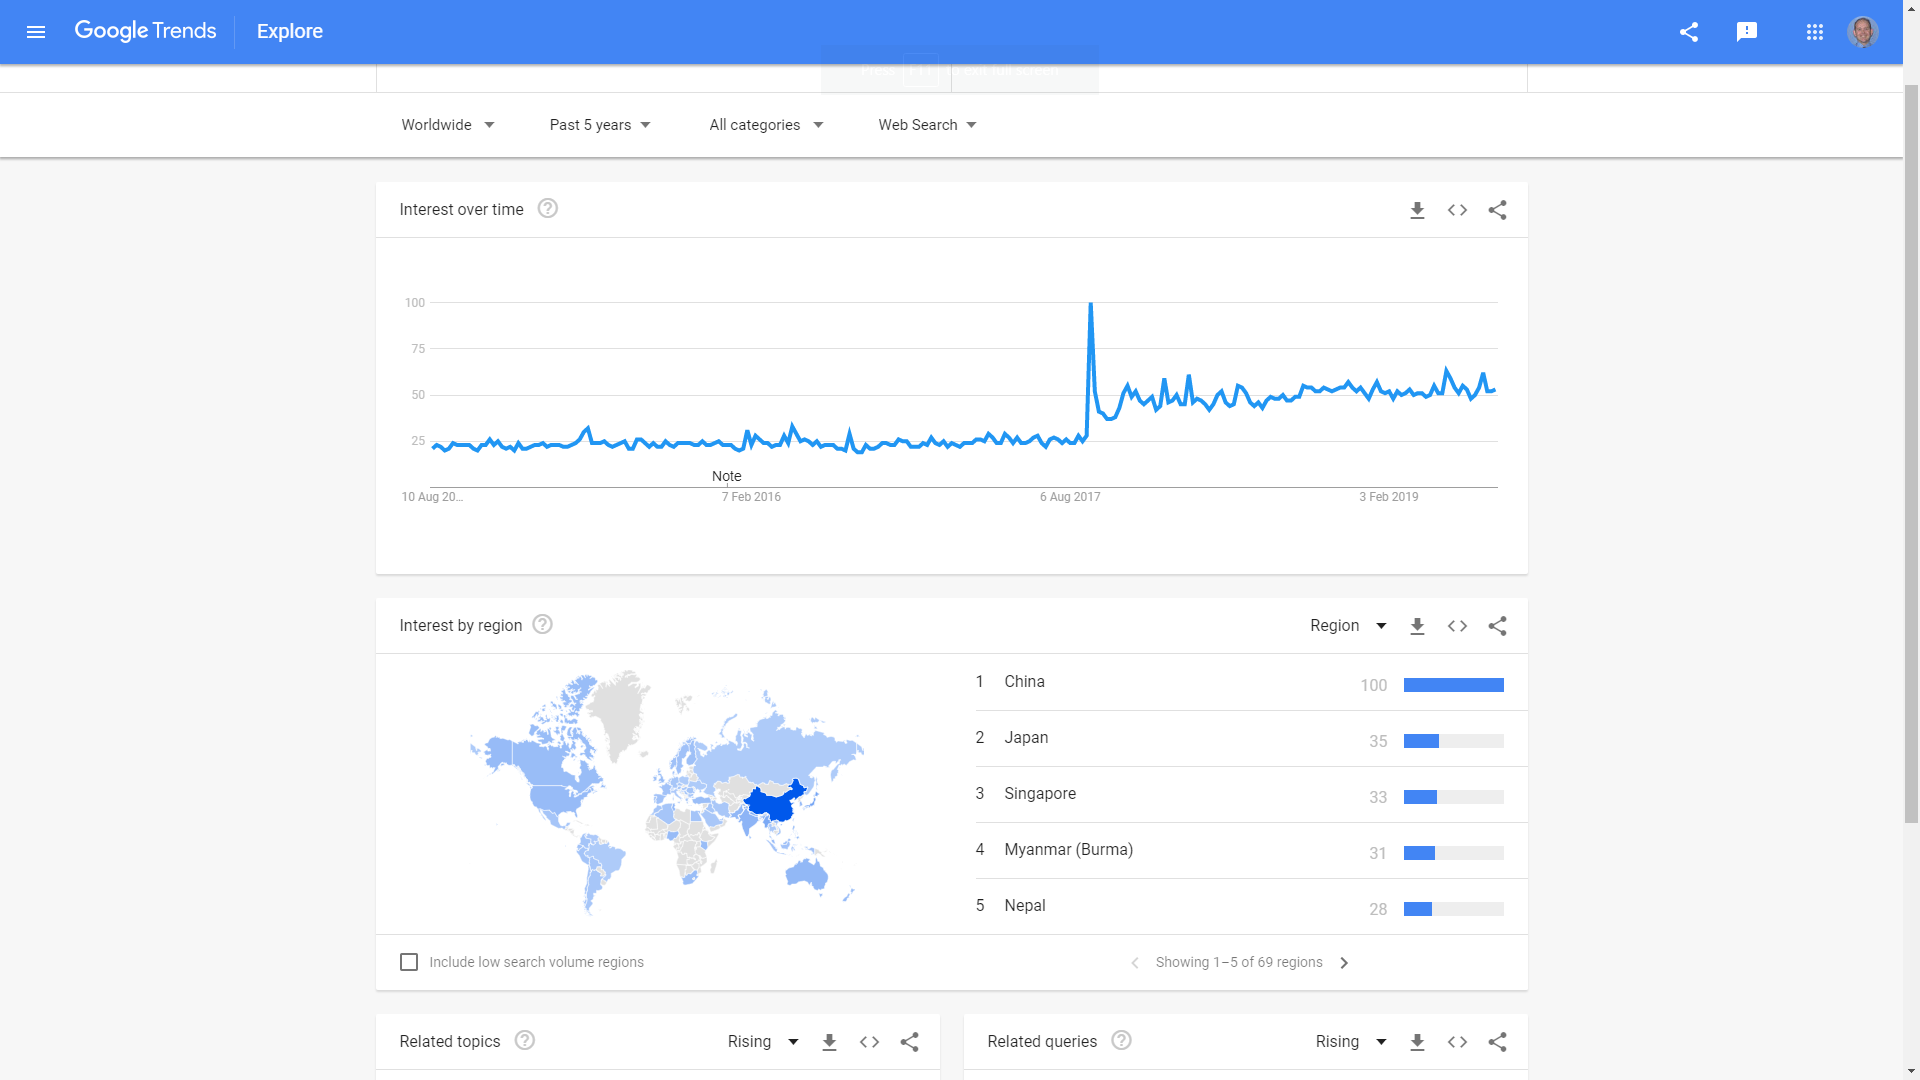Embed the Related topics card
The height and width of the screenshot is (1080, 1920).
[869, 1042]
